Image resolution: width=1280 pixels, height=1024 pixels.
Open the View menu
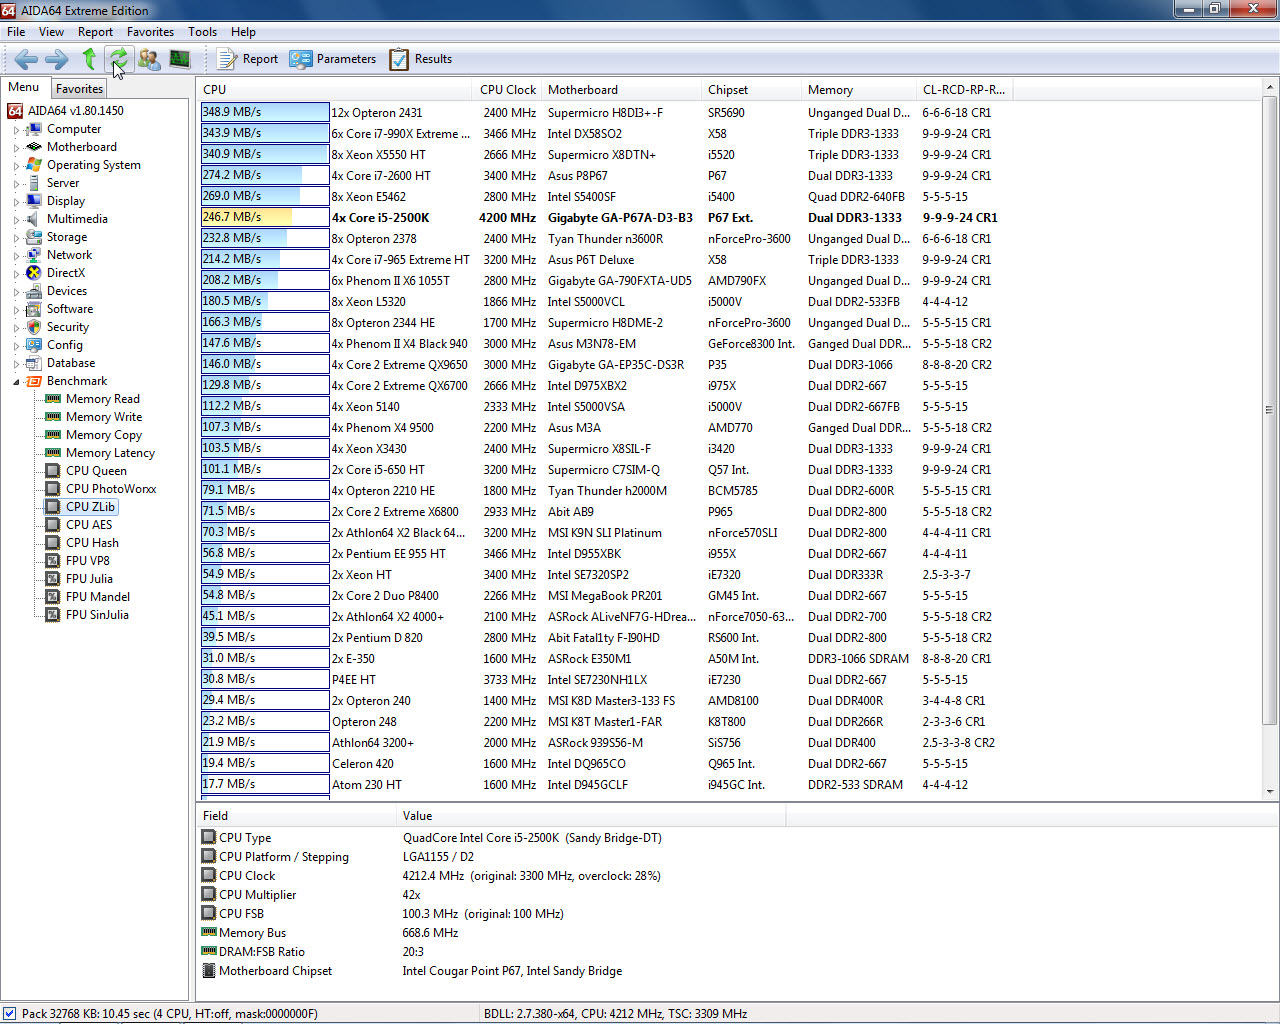[x=51, y=32]
